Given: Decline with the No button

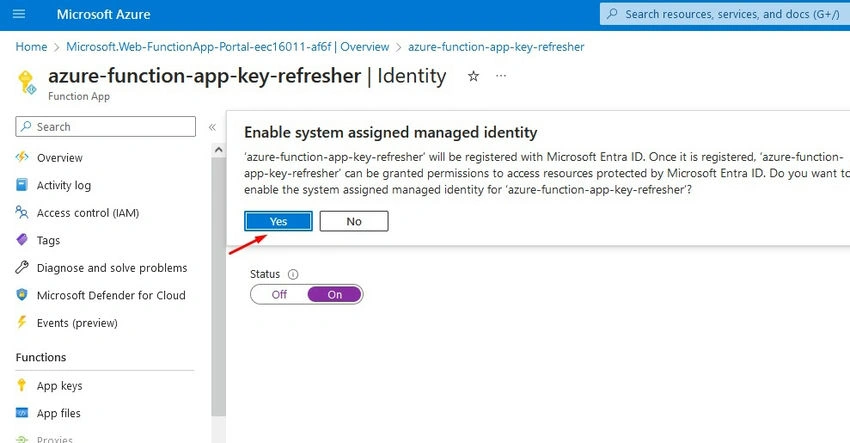Looking at the screenshot, I should pyautogui.click(x=354, y=221).
